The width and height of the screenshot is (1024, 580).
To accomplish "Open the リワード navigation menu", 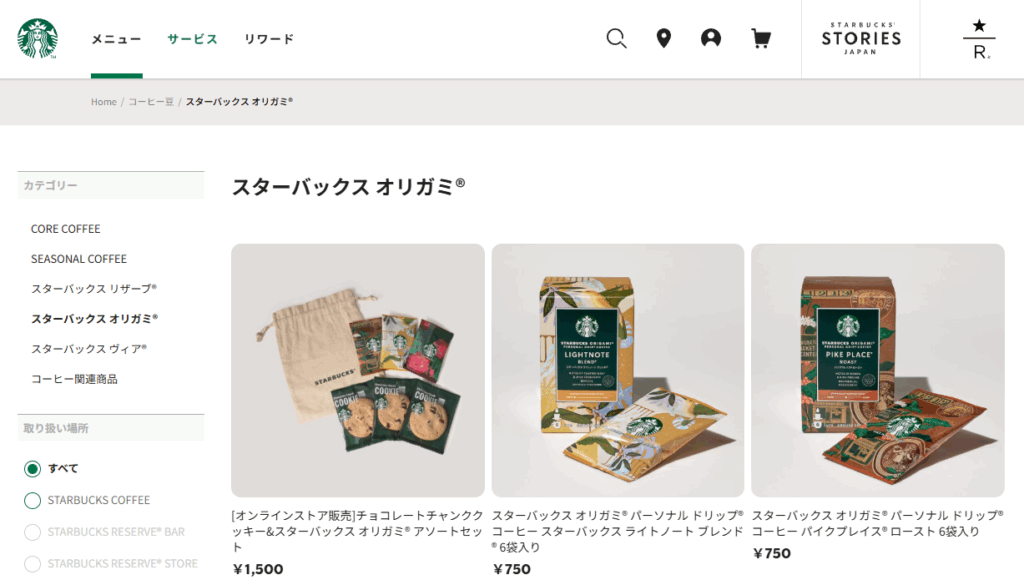I will pyautogui.click(x=269, y=39).
